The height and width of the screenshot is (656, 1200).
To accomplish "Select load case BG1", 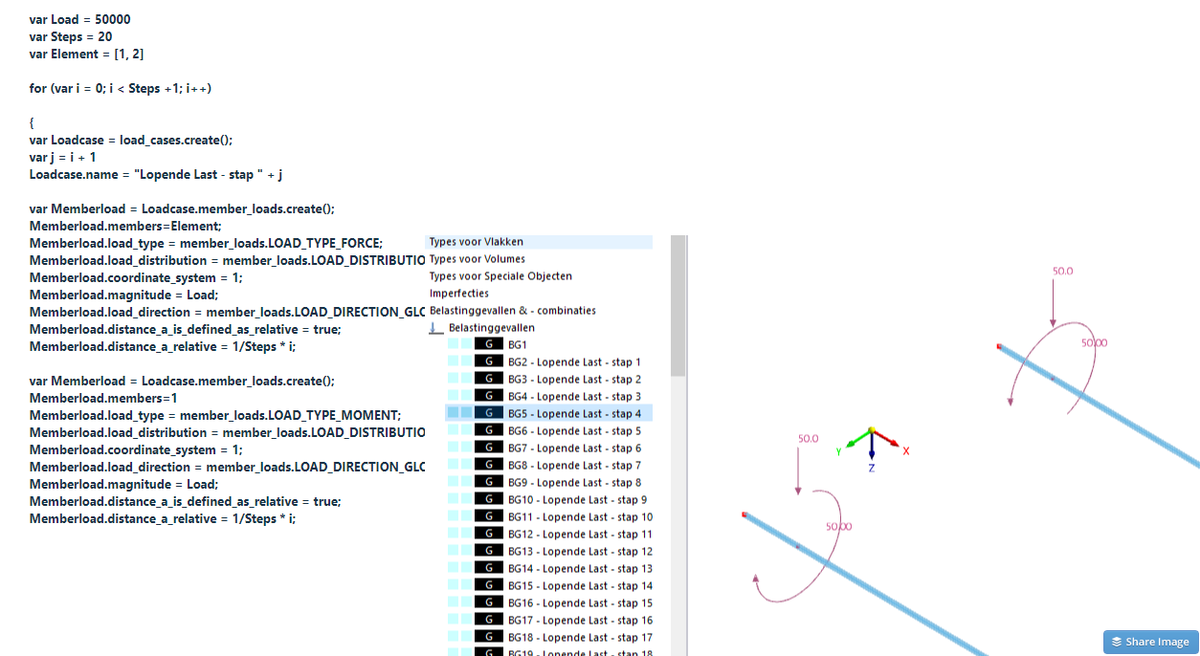I will tap(517, 345).
